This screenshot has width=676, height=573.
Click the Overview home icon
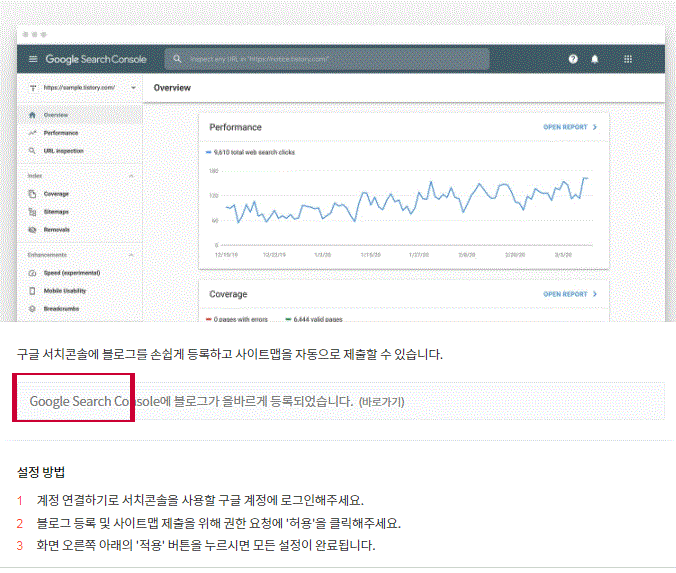pyautogui.click(x=32, y=115)
